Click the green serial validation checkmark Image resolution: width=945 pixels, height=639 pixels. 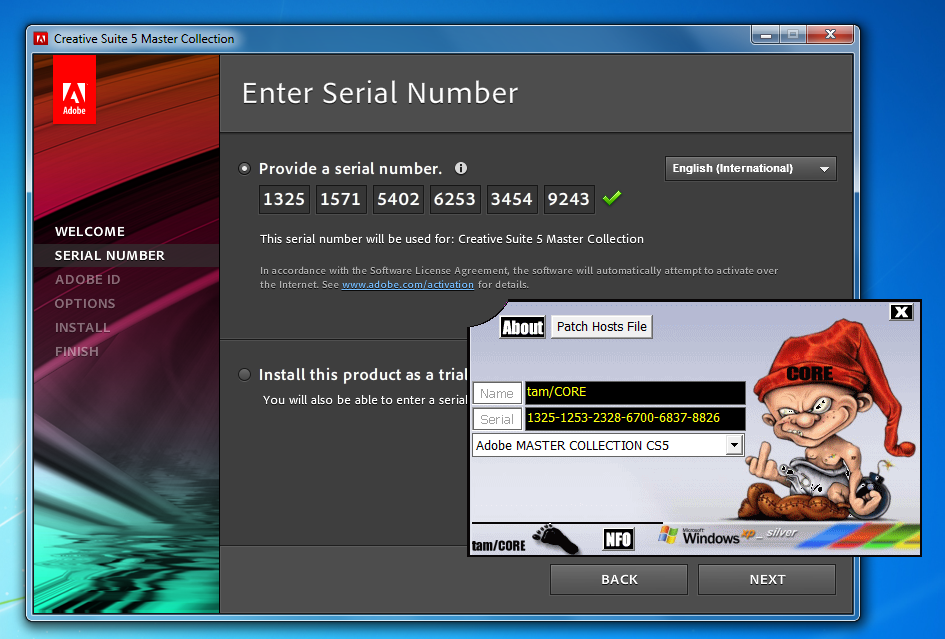(x=612, y=198)
